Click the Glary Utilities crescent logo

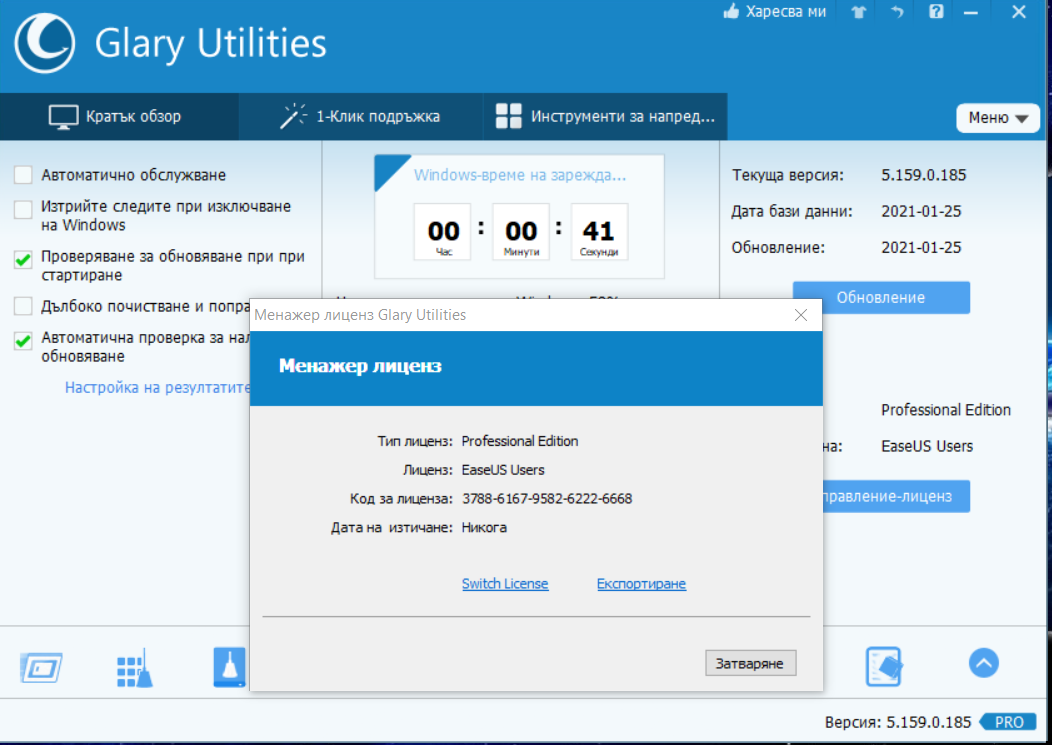pos(44,44)
